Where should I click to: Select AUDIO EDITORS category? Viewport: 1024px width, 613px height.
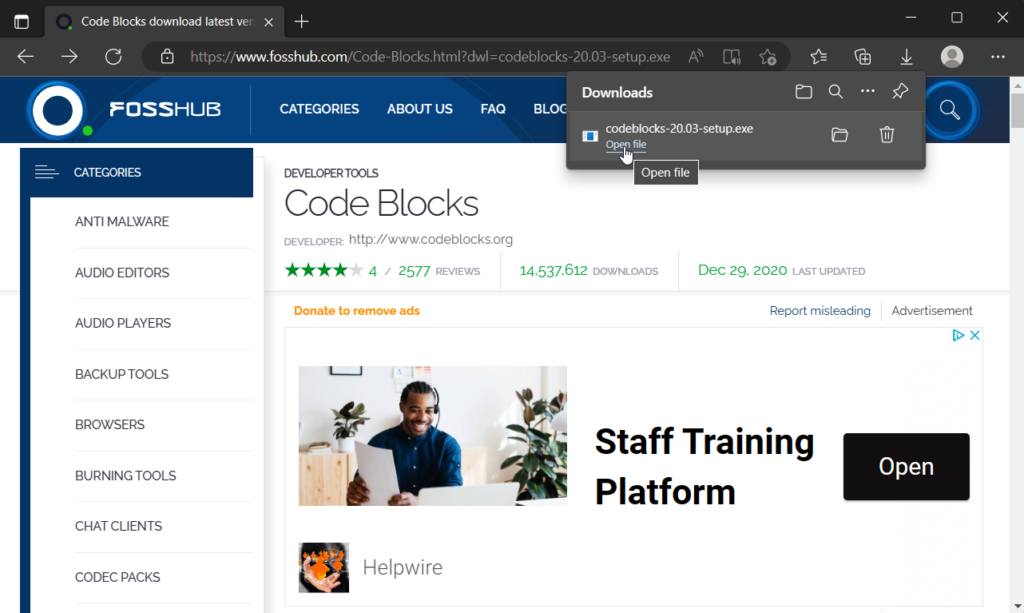point(122,273)
